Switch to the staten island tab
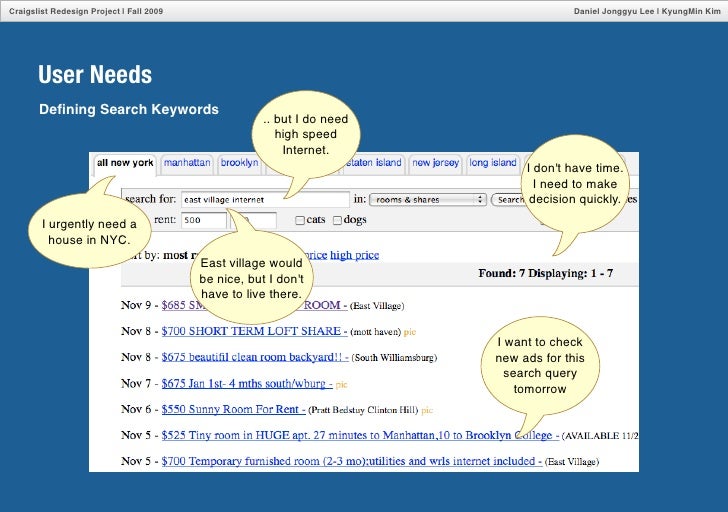The width and height of the screenshot is (728, 512). pyautogui.click(x=373, y=163)
